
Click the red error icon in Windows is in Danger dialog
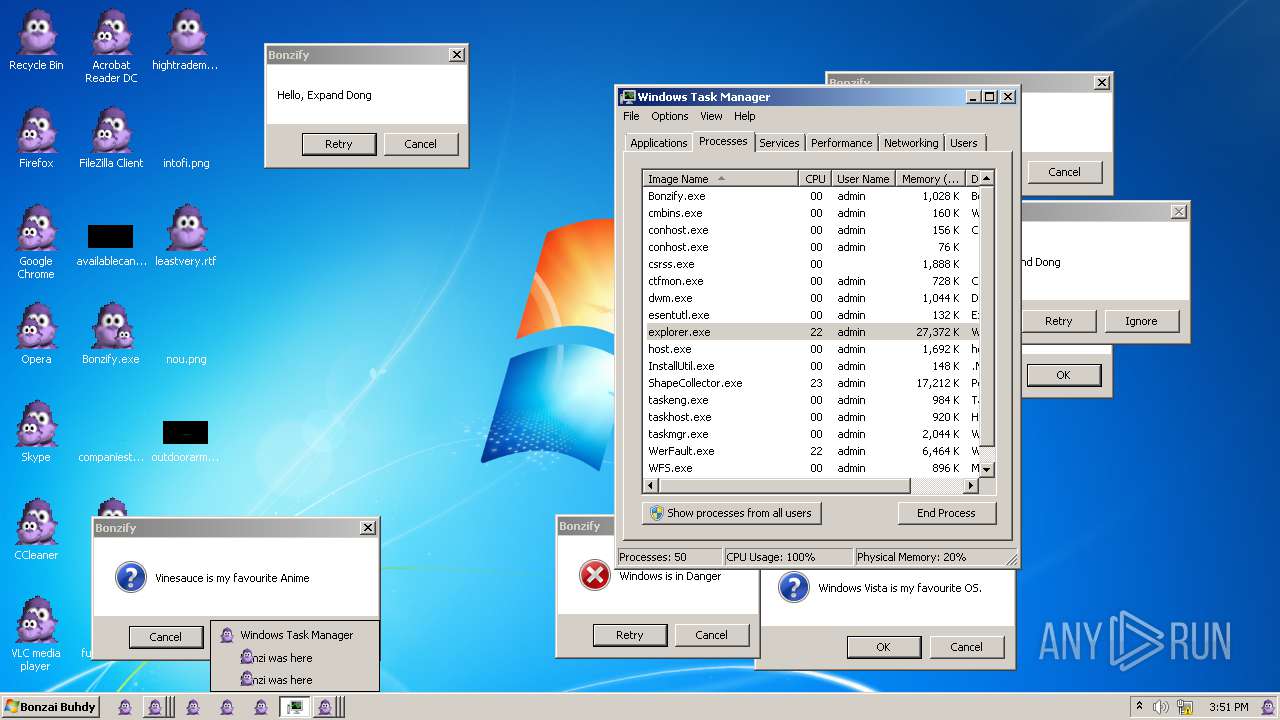595,575
